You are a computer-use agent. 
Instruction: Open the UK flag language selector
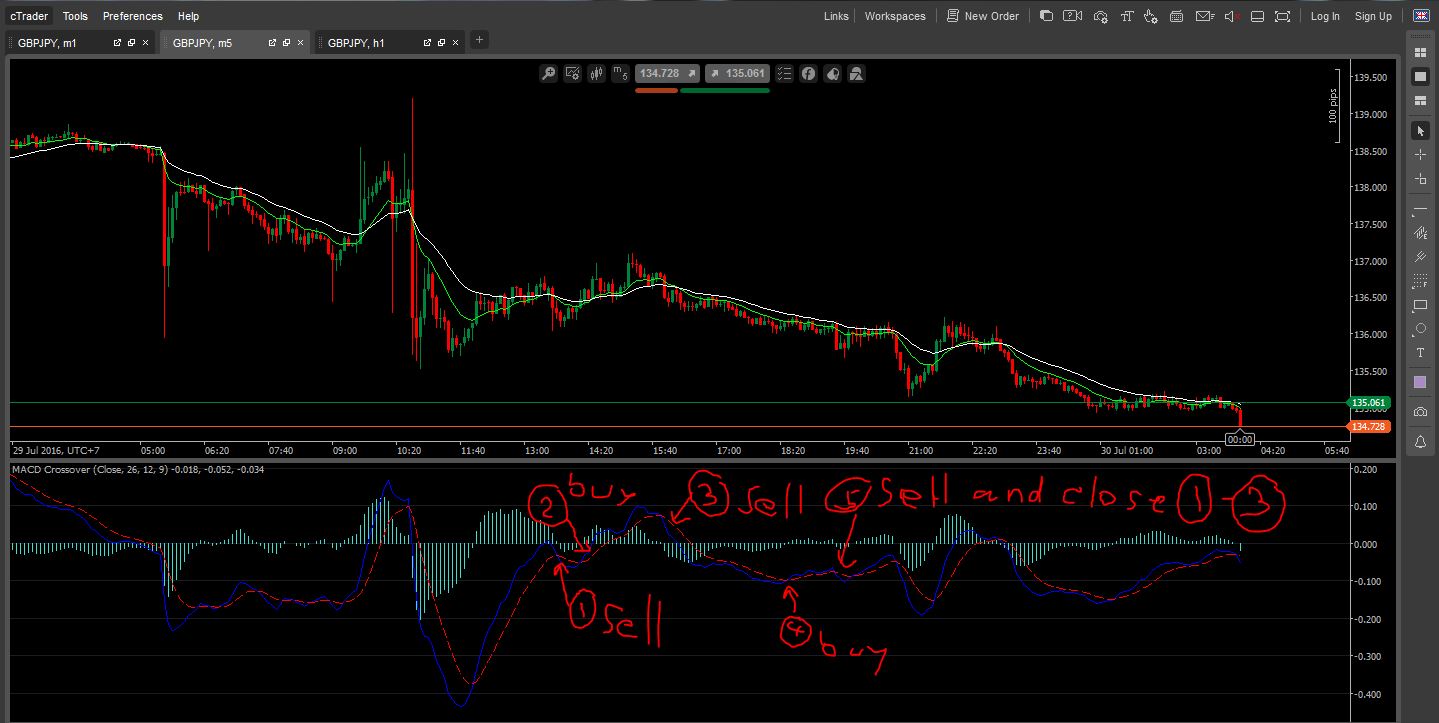pos(1420,16)
